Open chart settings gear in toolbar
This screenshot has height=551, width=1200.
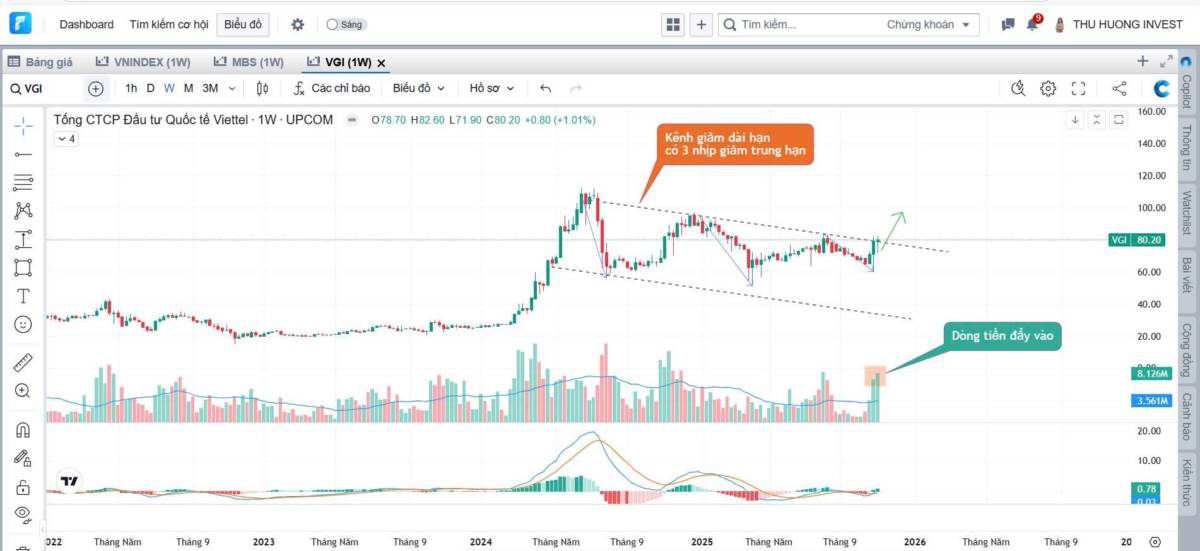(1048, 88)
